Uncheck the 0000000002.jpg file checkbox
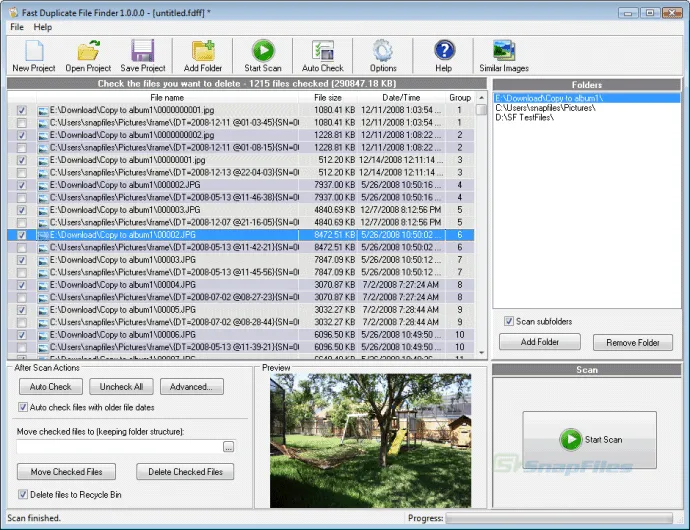 coord(21,136)
